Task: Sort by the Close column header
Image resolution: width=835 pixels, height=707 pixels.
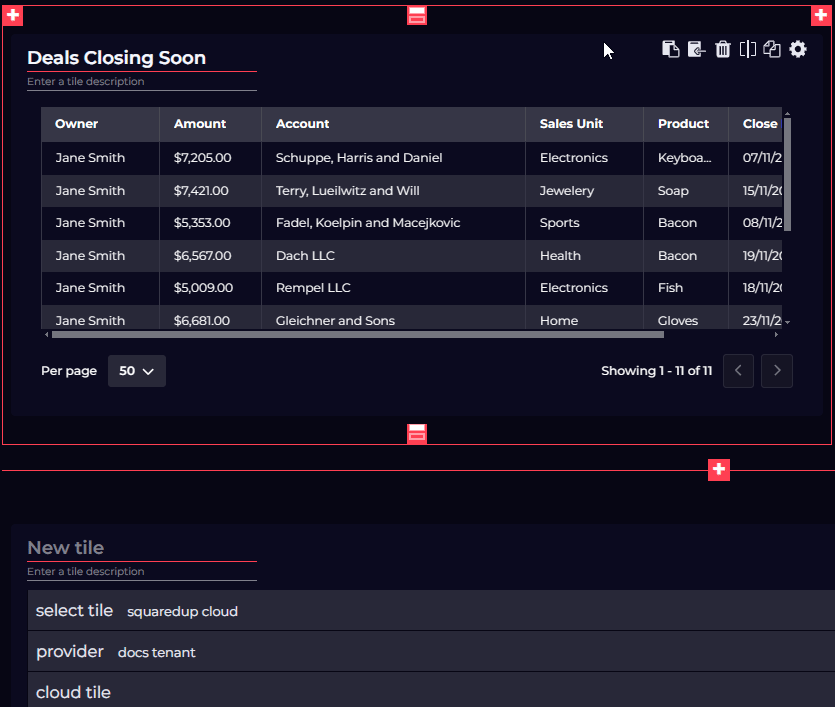Action: click(x=756, y=124)
